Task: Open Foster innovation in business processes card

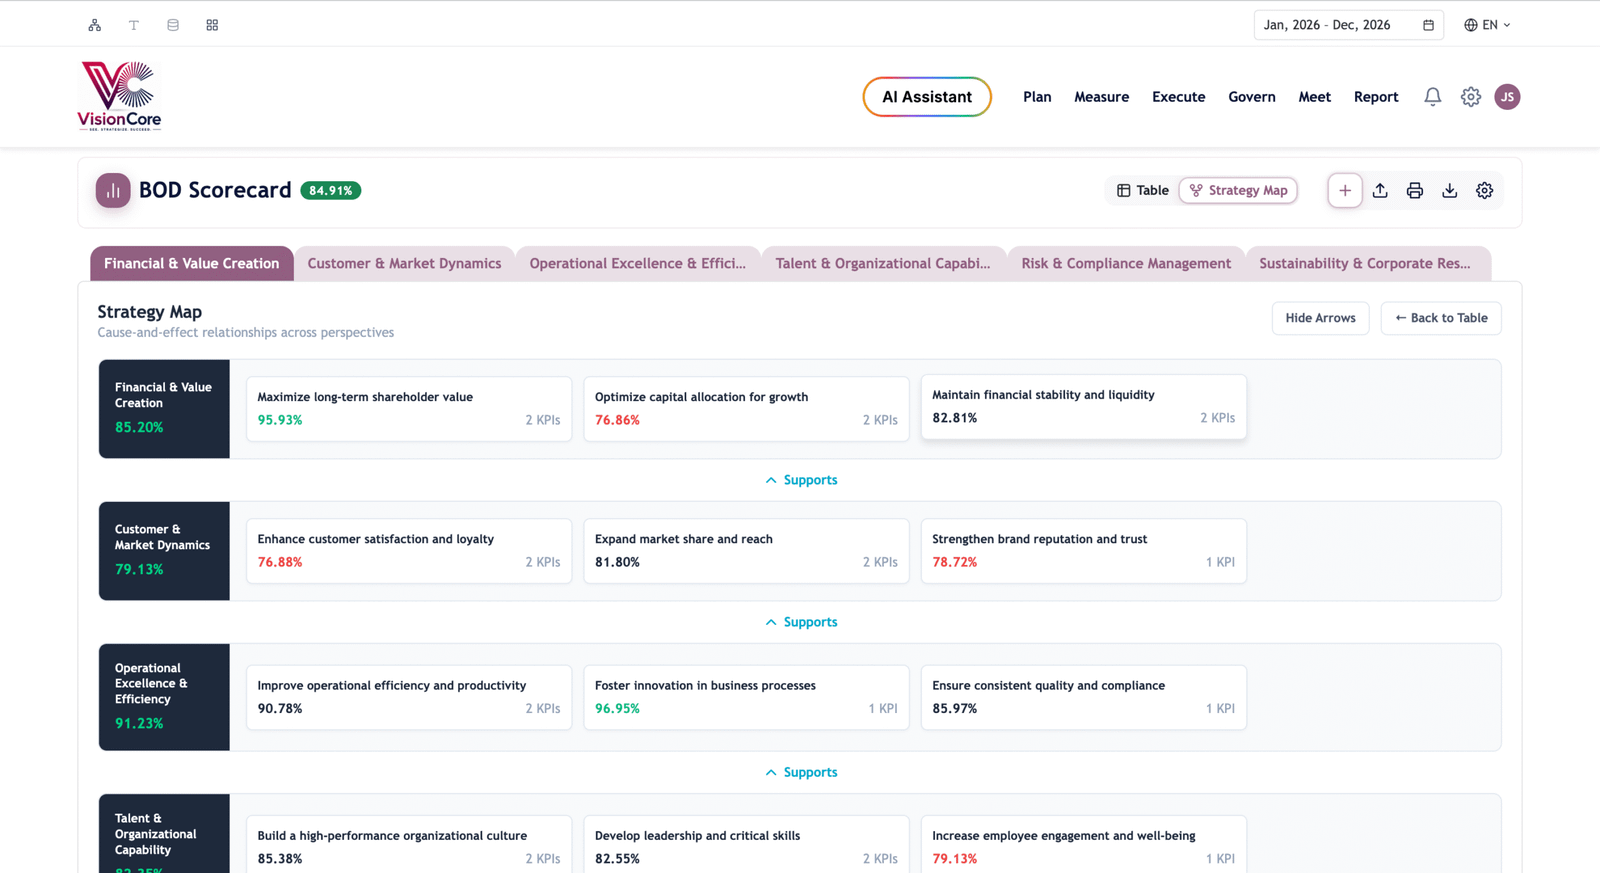Action: 746,697
